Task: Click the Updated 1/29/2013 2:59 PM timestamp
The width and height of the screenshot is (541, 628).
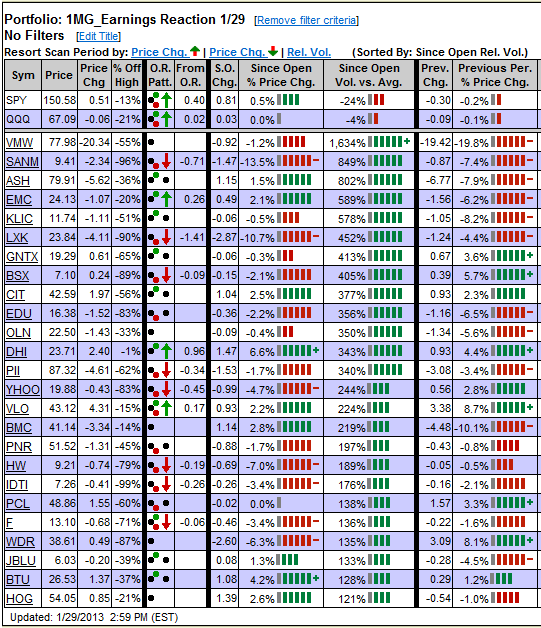Action: pyautogui.click(x=94, y=617)
